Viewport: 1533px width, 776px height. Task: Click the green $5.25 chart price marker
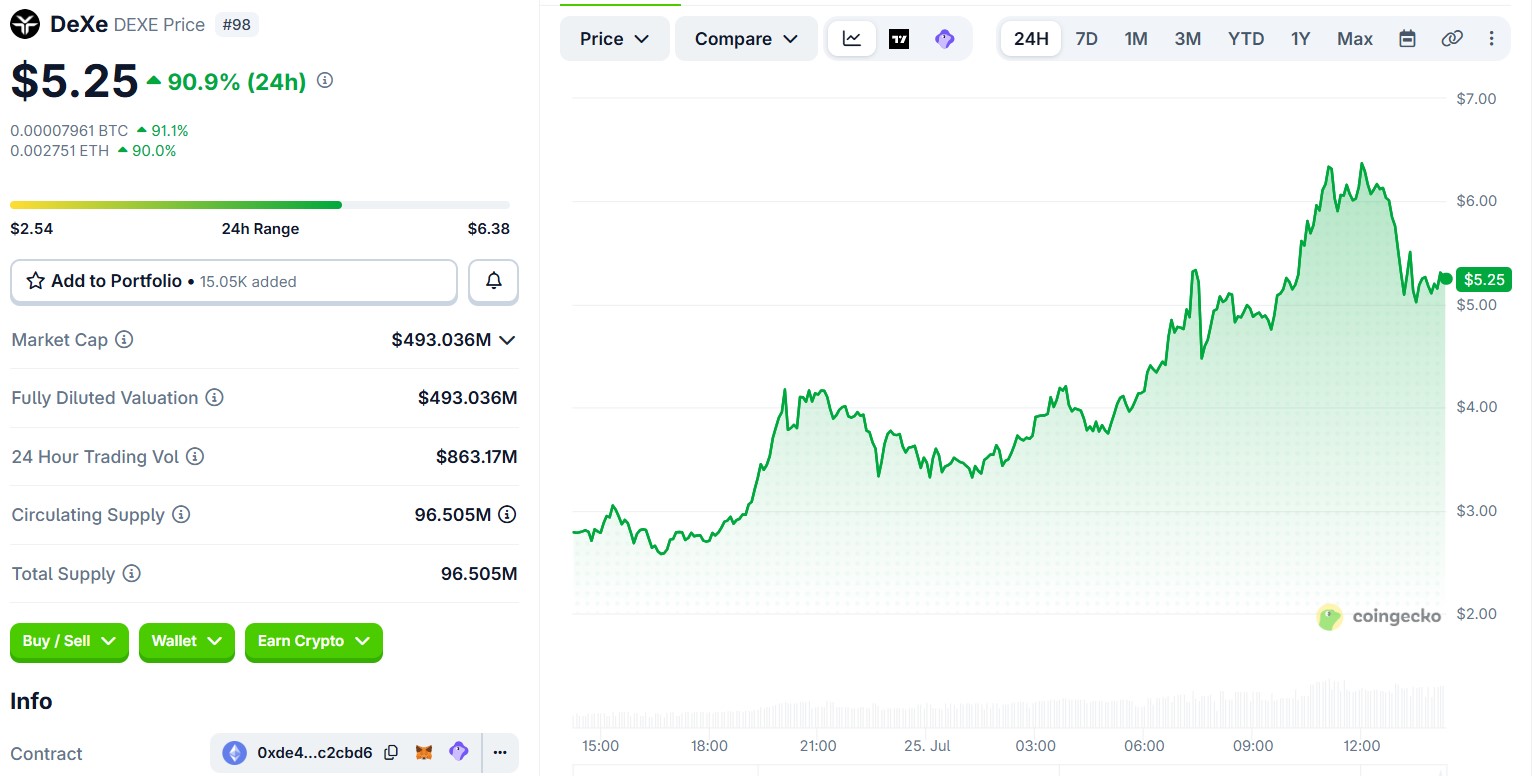[x=1484, y=280]
